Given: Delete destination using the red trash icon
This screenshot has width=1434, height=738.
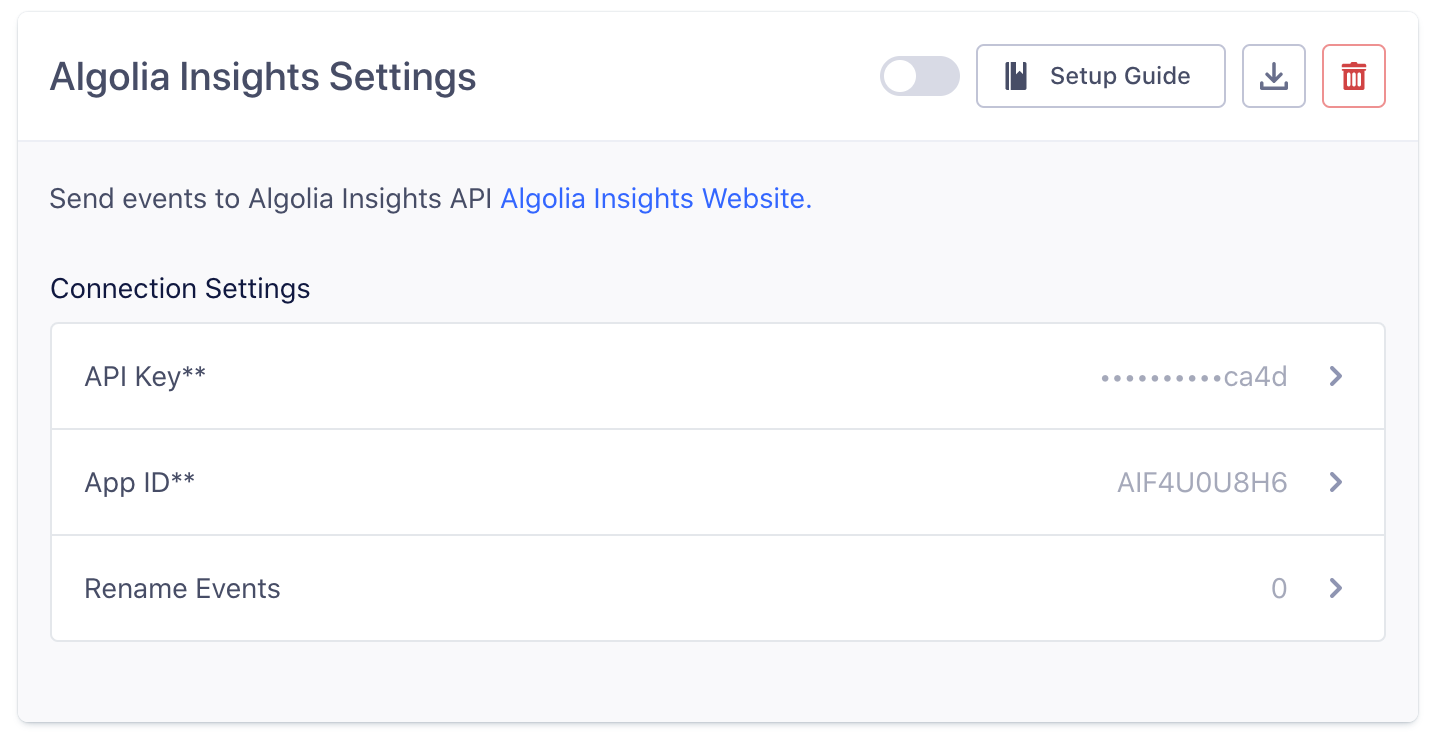Looking at the screenshot, I should (x=1353, y=76).
